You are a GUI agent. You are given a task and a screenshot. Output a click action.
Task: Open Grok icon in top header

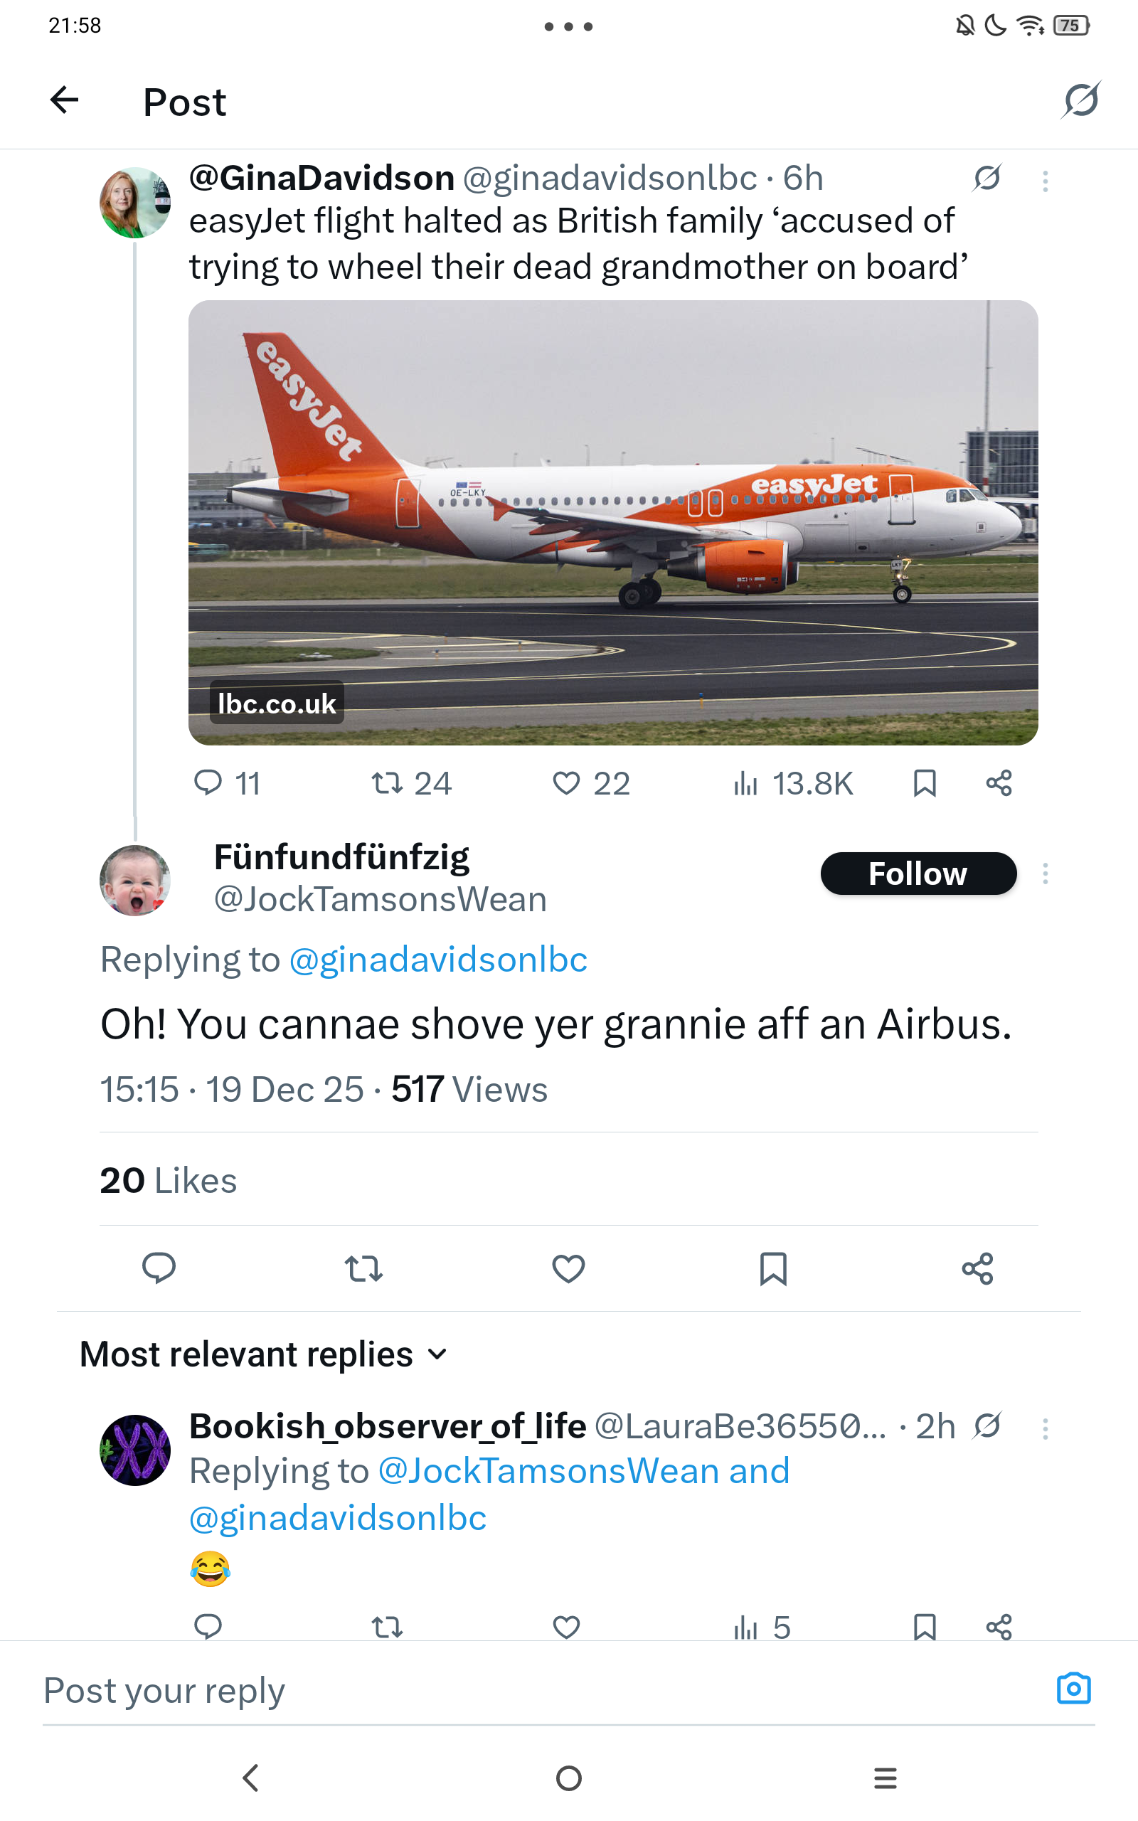tap(1081, 100)
